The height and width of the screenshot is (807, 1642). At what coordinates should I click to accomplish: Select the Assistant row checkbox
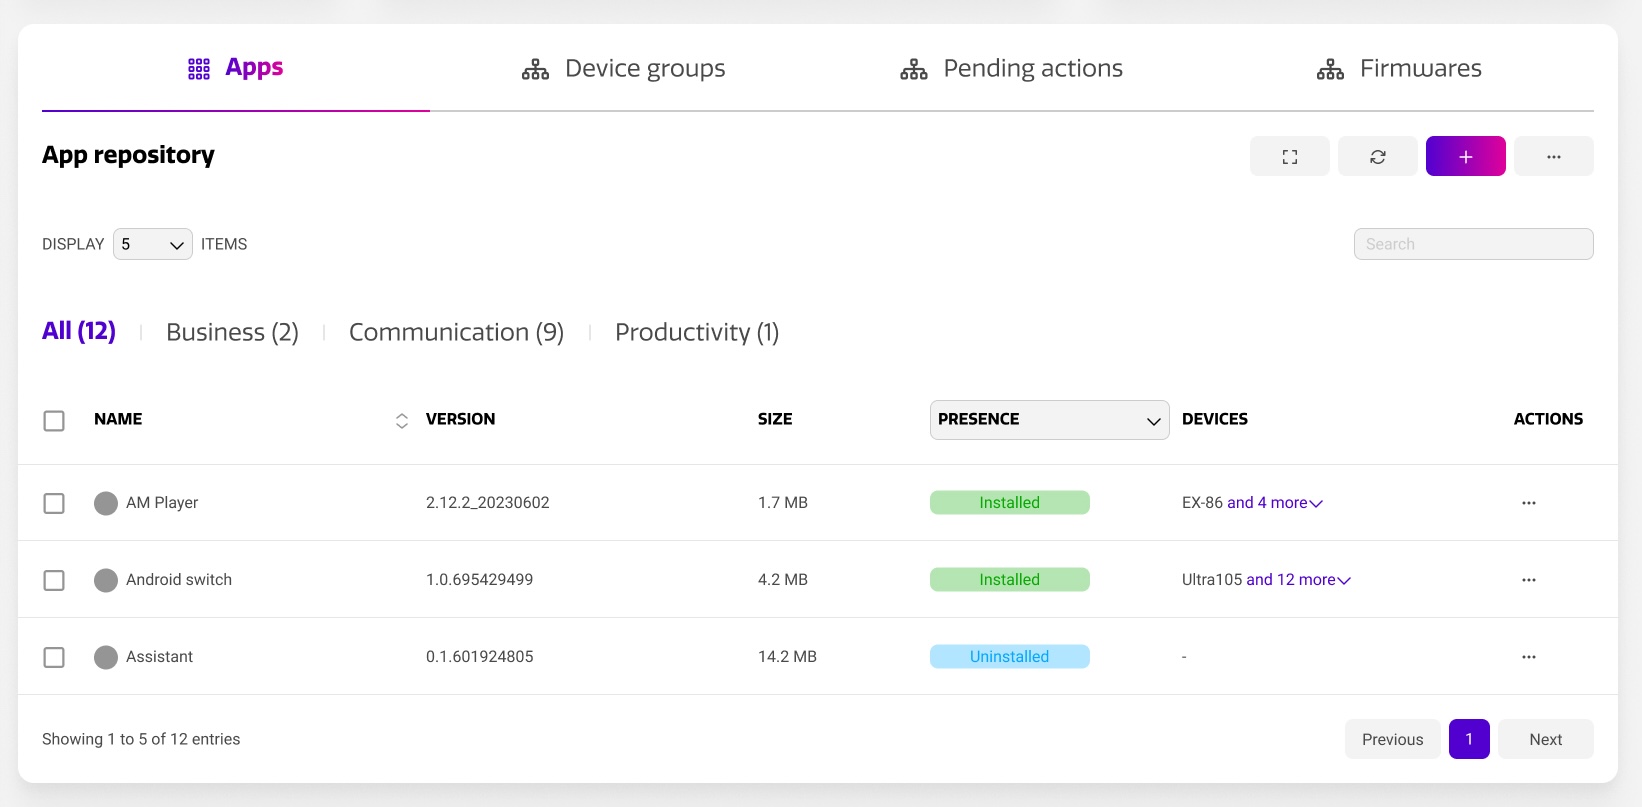(54, 657)
